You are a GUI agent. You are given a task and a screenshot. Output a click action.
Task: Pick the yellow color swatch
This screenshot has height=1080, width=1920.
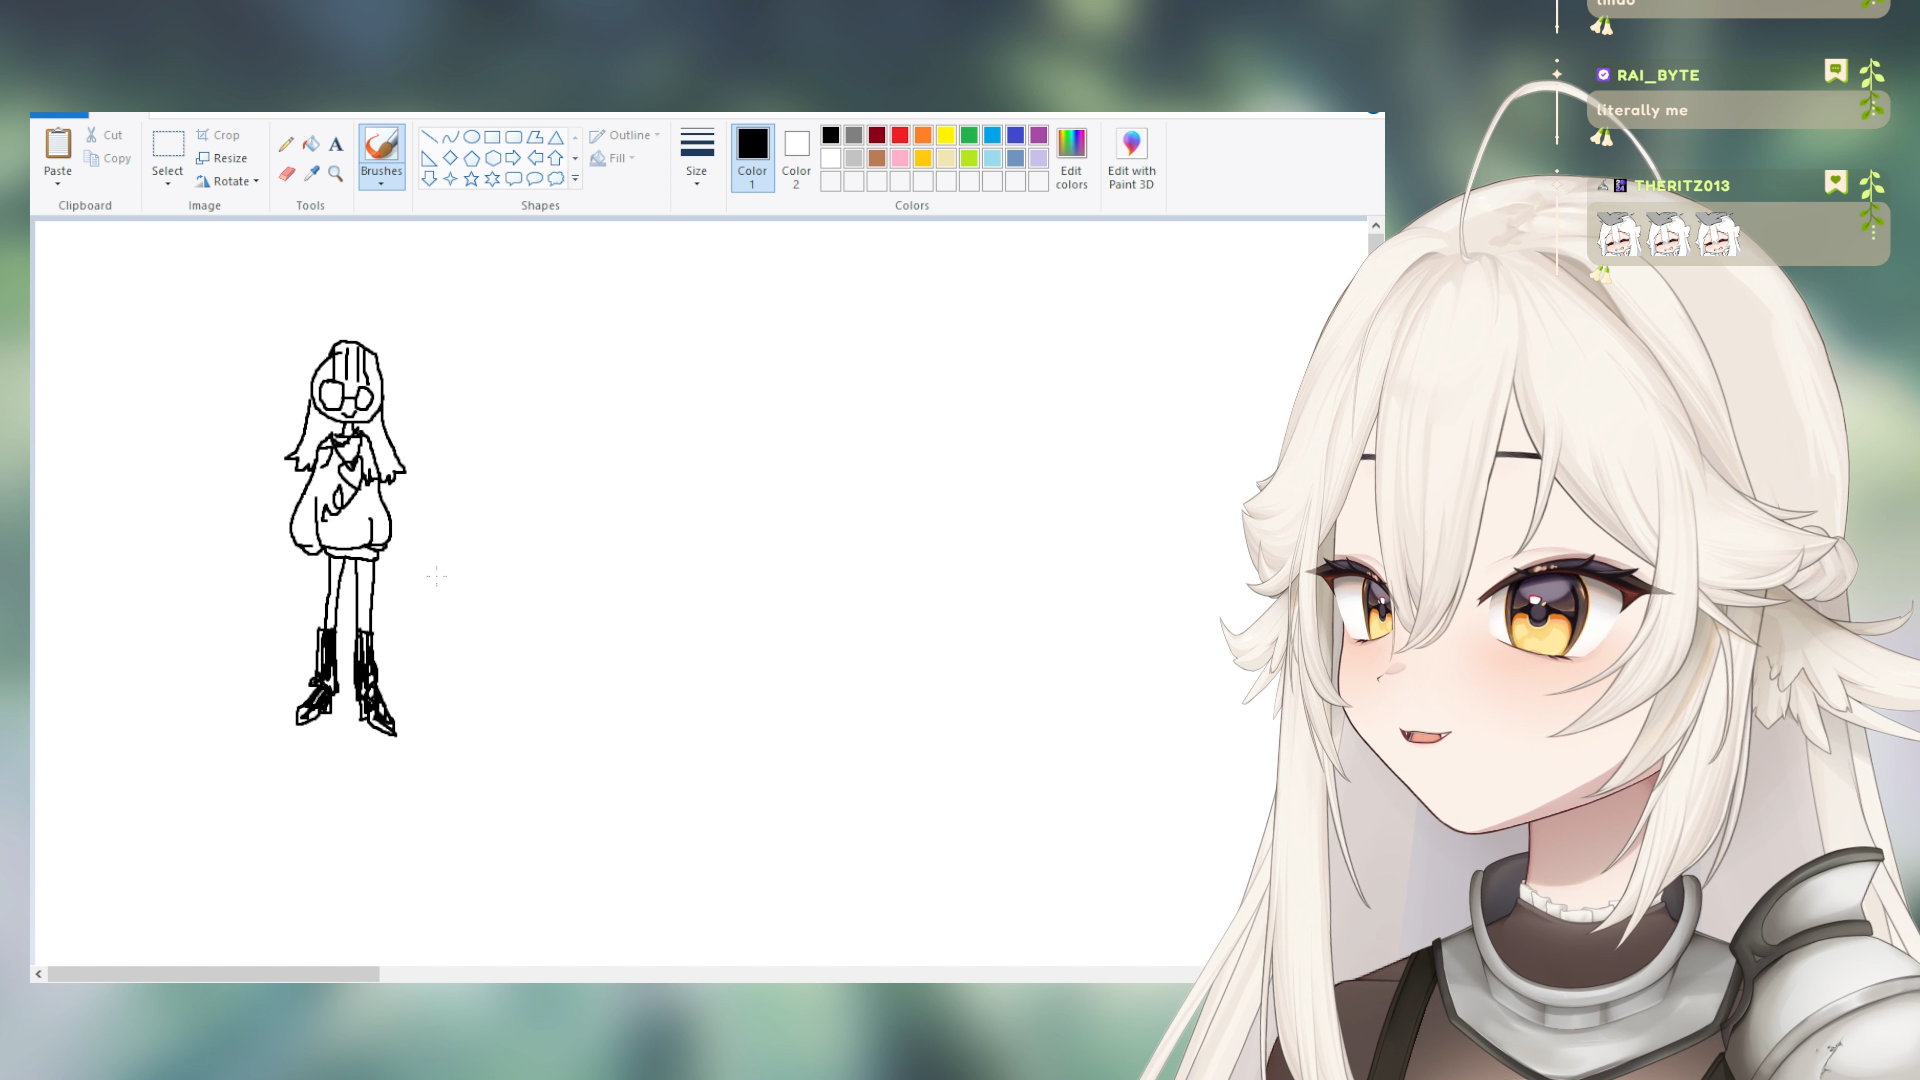[x=946, y=135]
